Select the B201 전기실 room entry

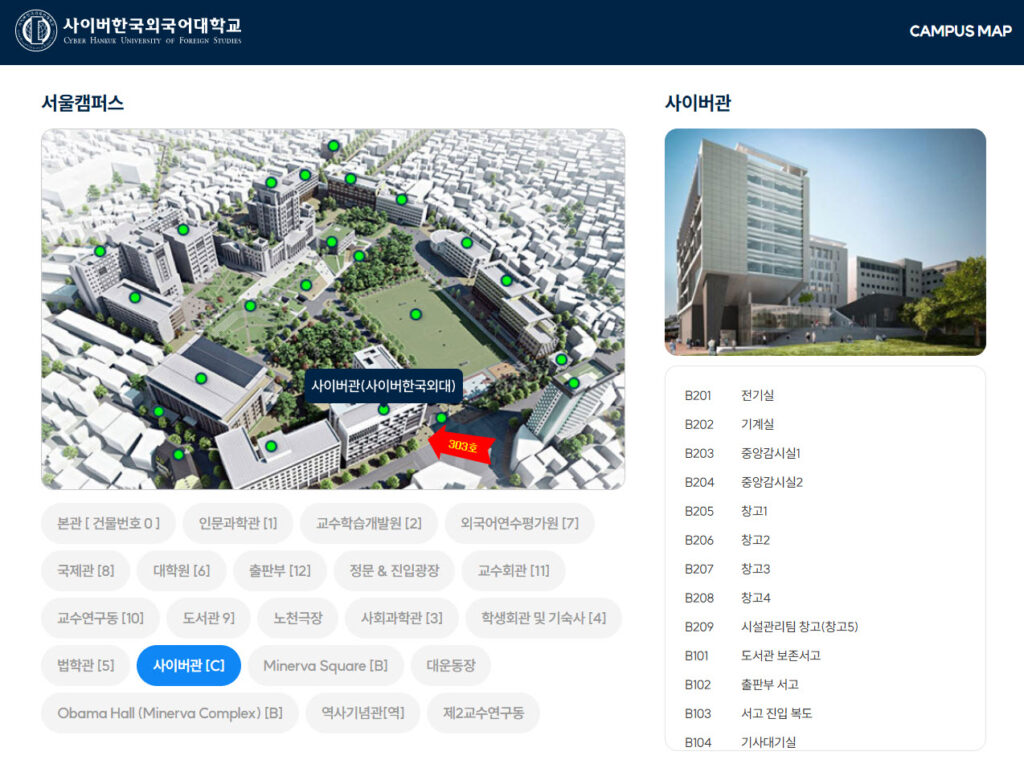(730, 395)
